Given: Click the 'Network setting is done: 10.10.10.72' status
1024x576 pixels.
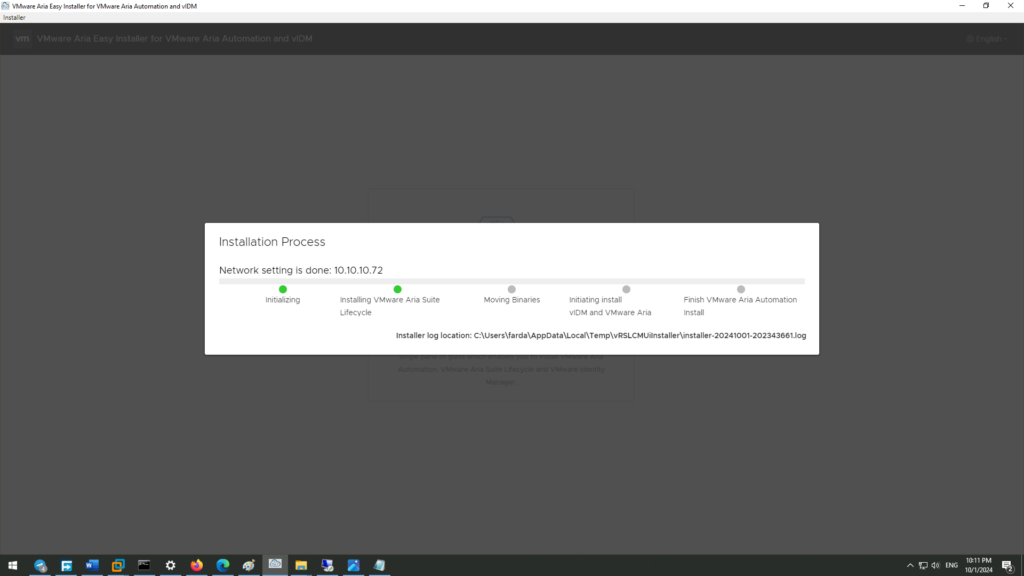Looking at the screenshot, I should (301, 270).
